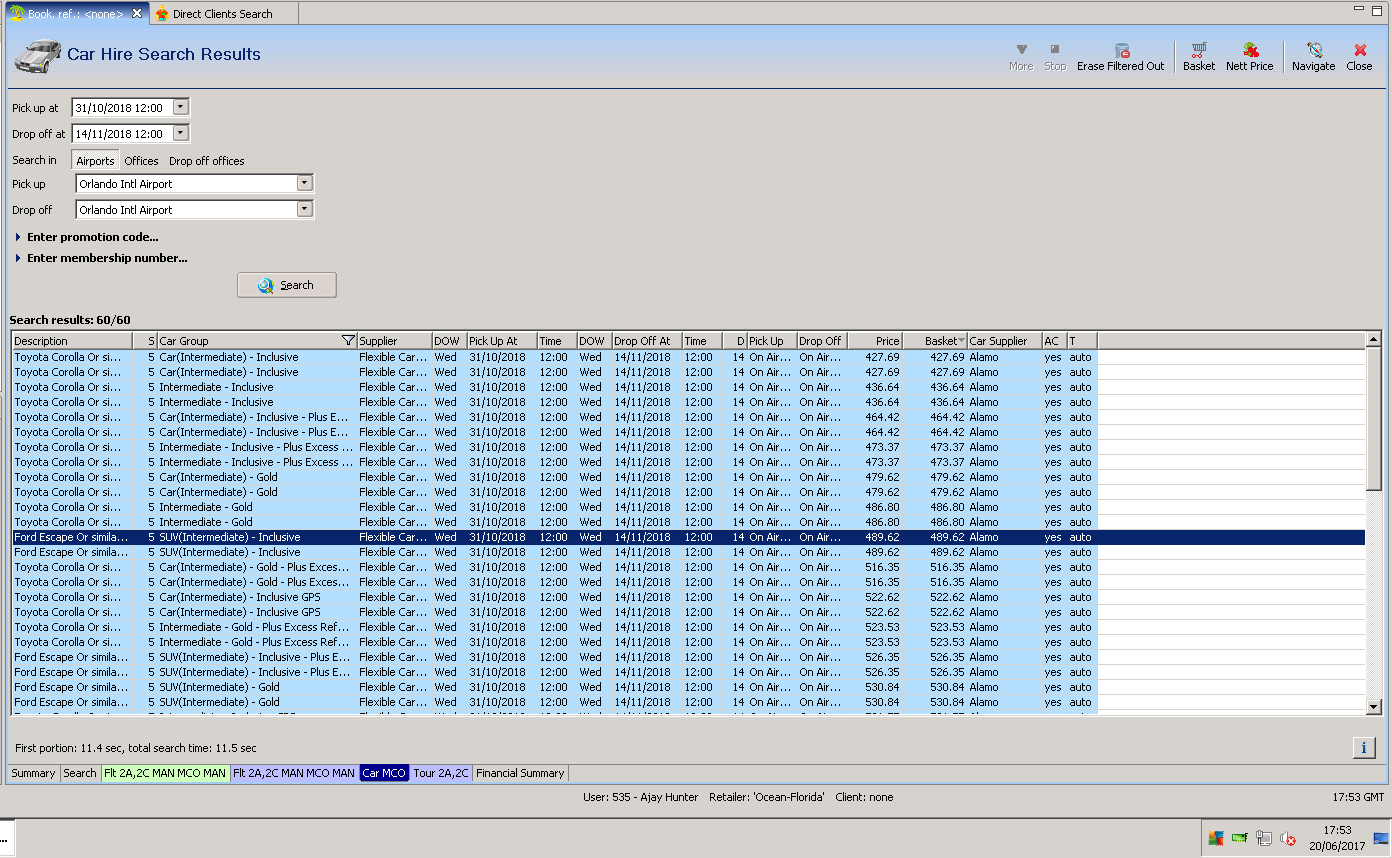Viewport: 1392px width, 858px height.
Task: Click the red Close toolbar icon
Action: click(1359, 50)
